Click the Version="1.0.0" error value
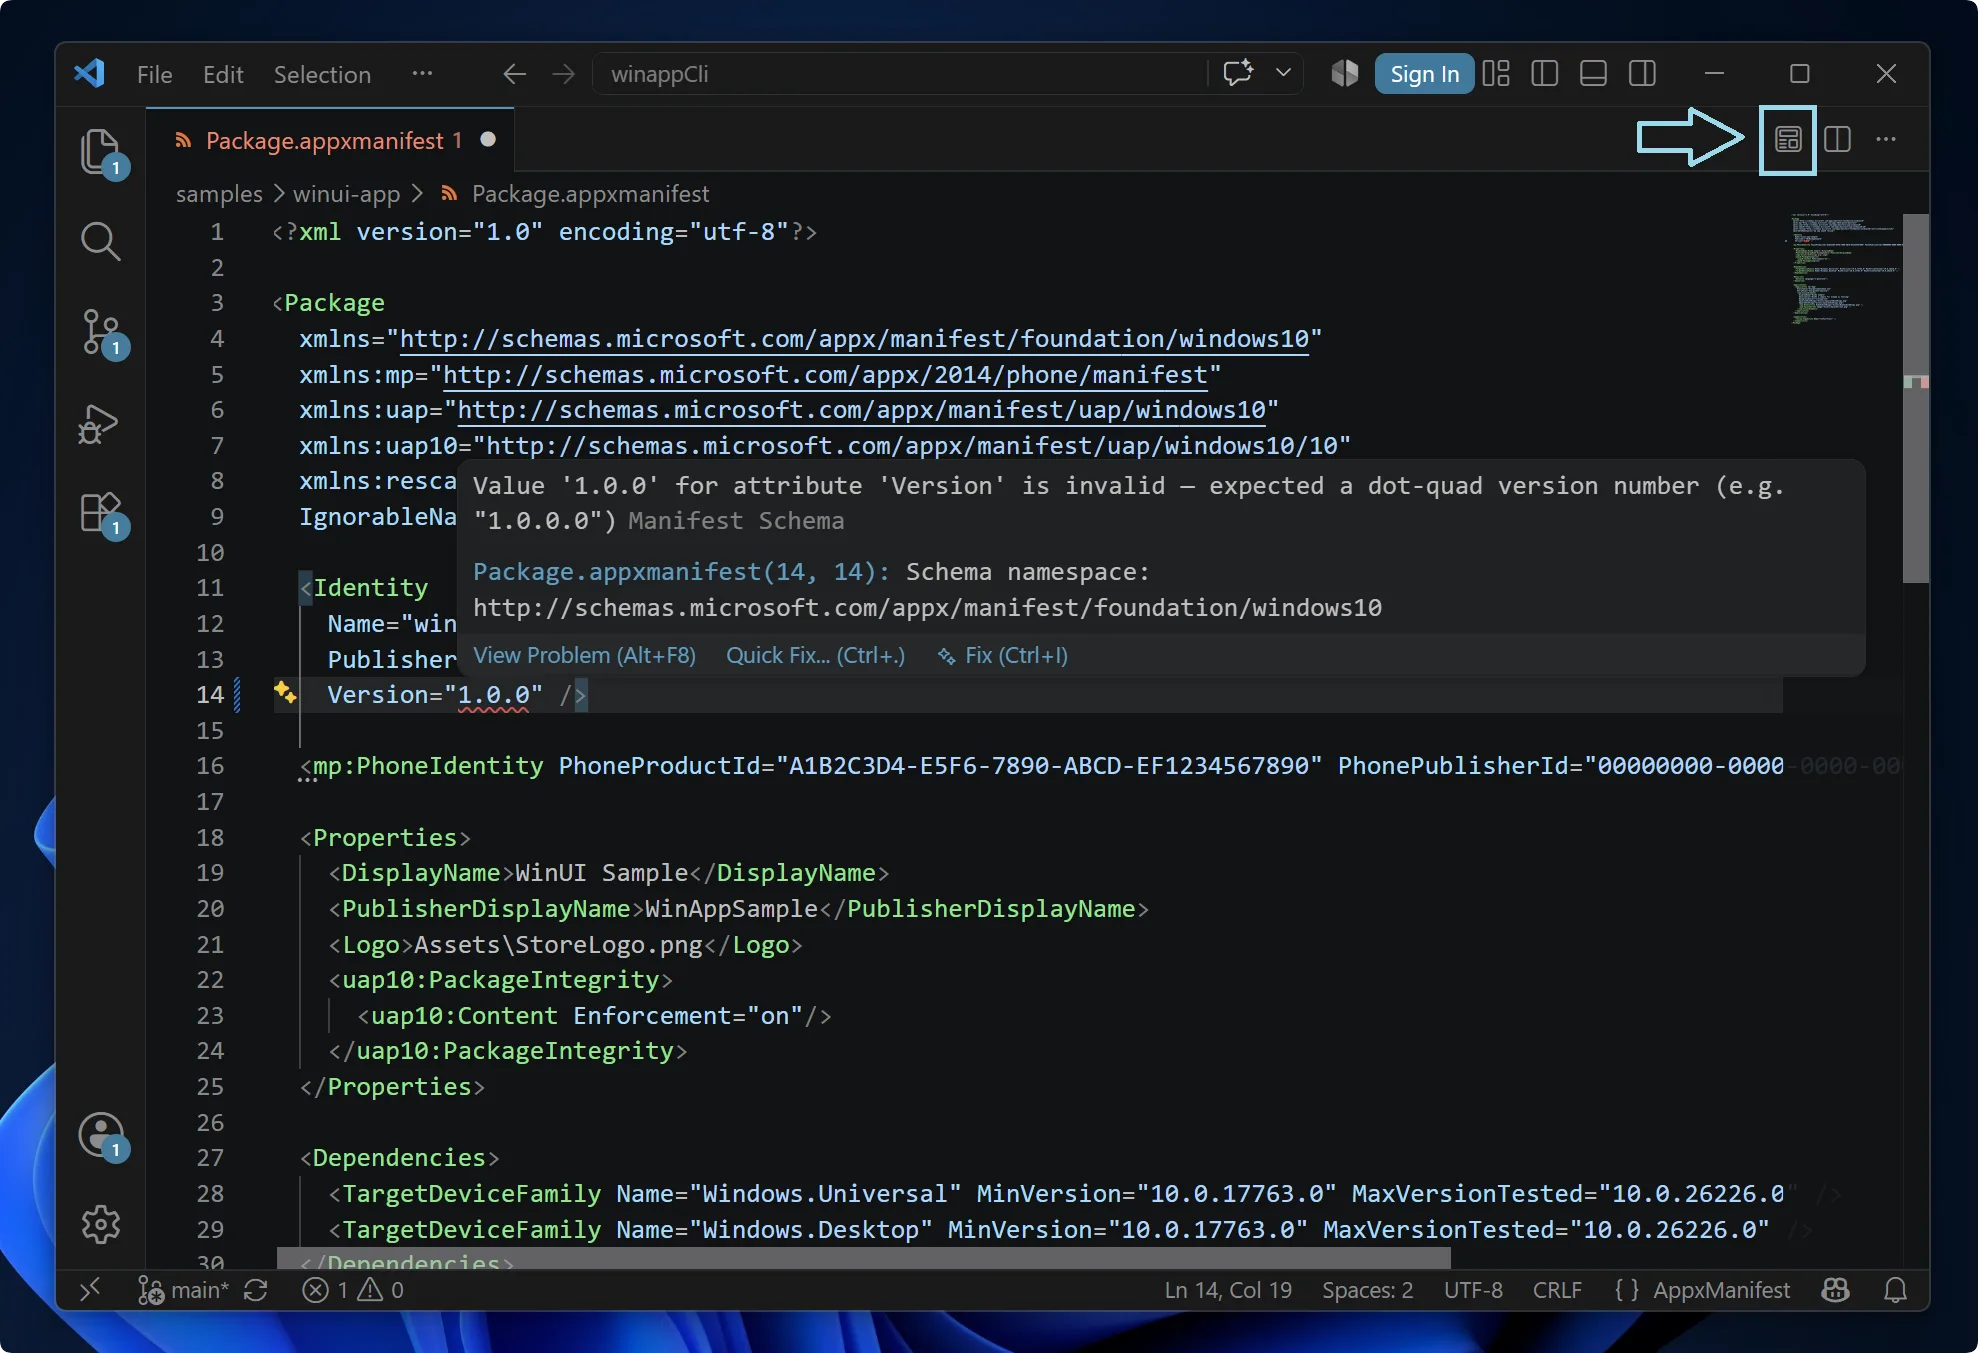 click(493, 695)
